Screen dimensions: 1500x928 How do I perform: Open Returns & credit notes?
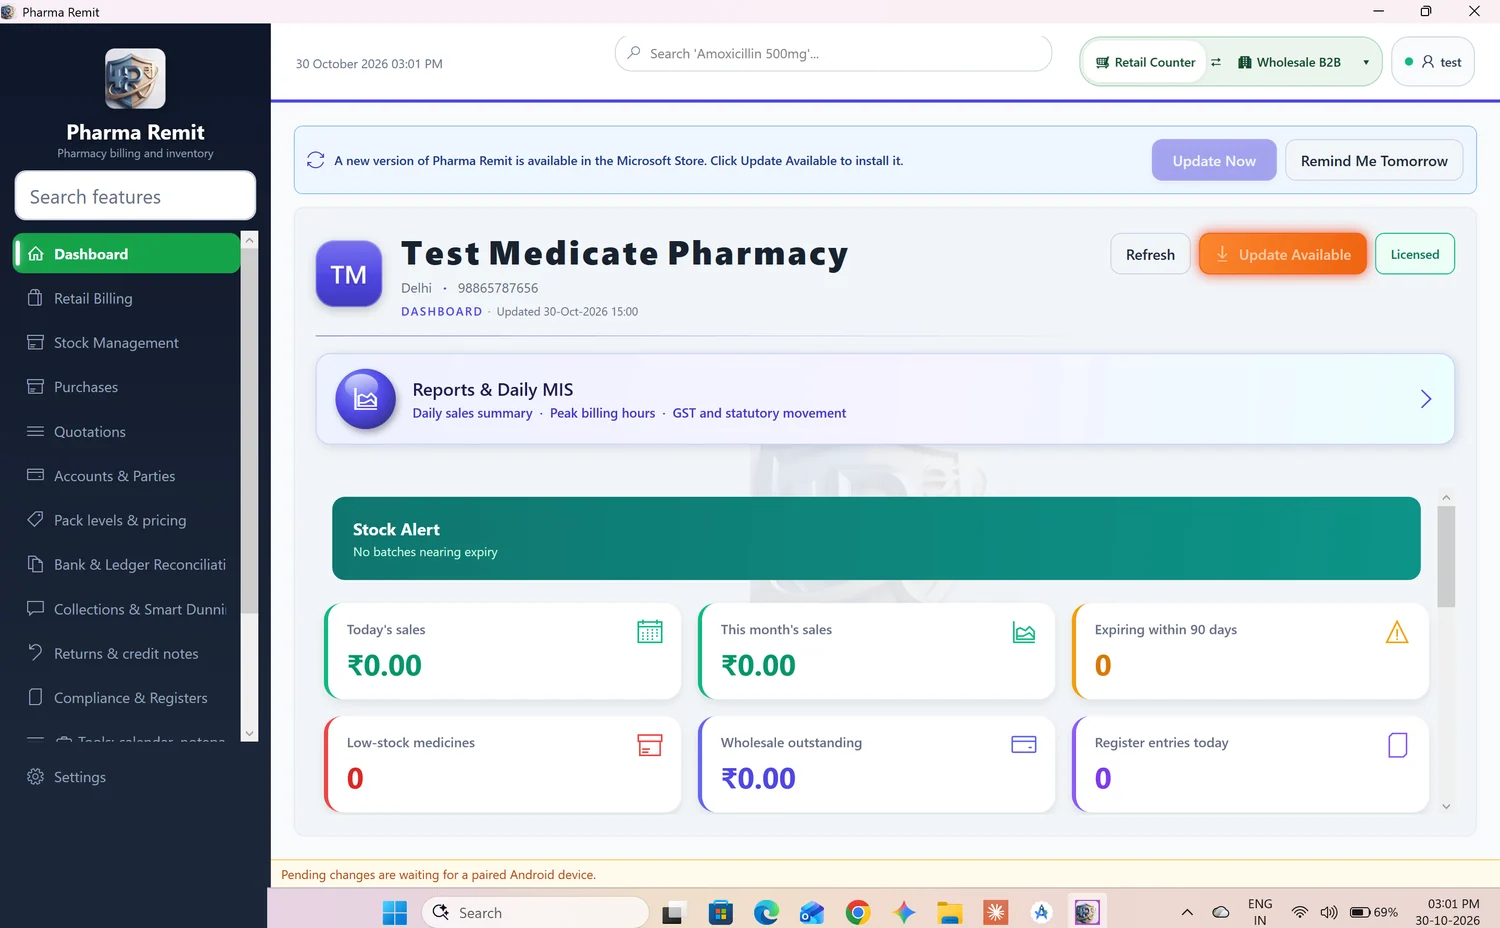[x=126, y=654]
